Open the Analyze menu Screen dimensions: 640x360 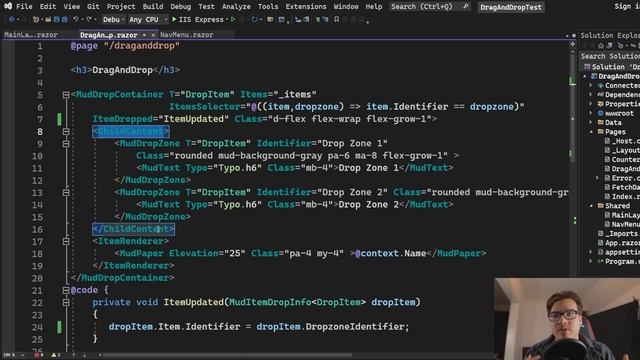click(x=236, y=7)
